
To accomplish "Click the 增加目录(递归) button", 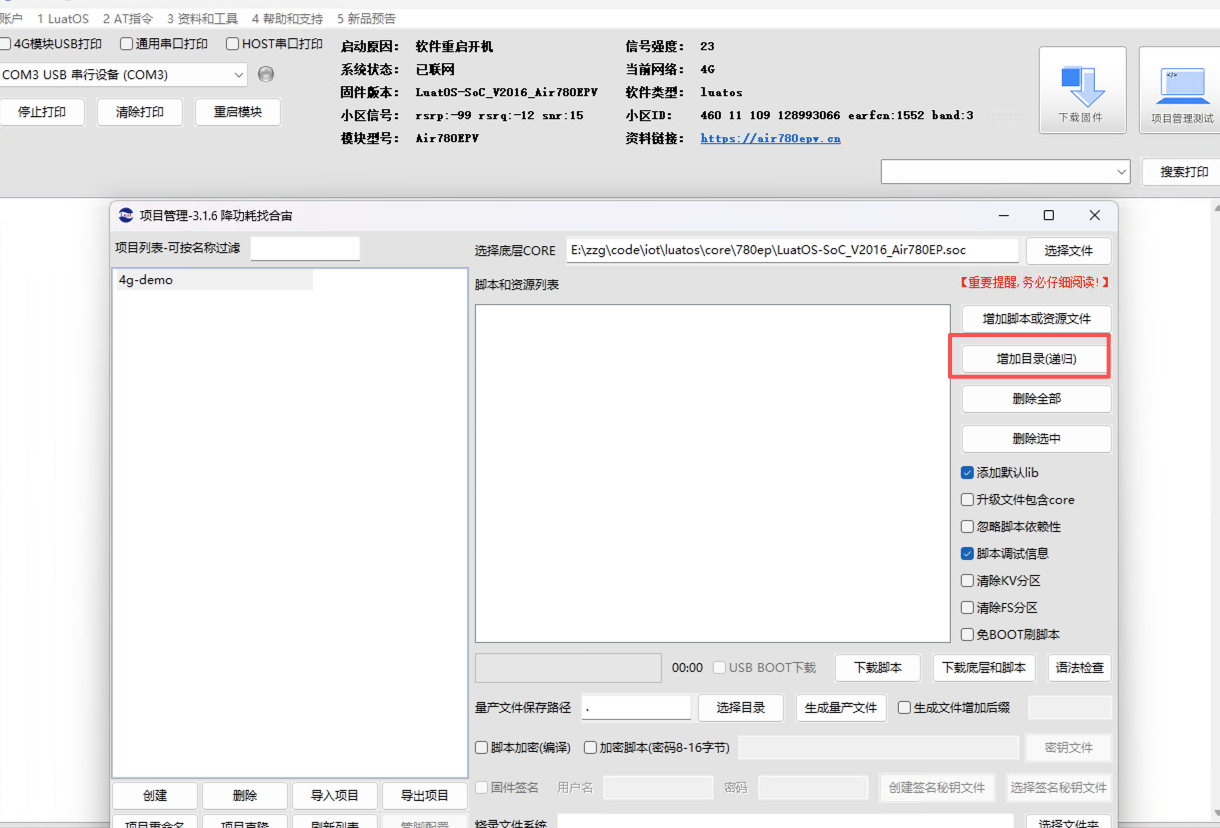I will [x=1036, y=359].
